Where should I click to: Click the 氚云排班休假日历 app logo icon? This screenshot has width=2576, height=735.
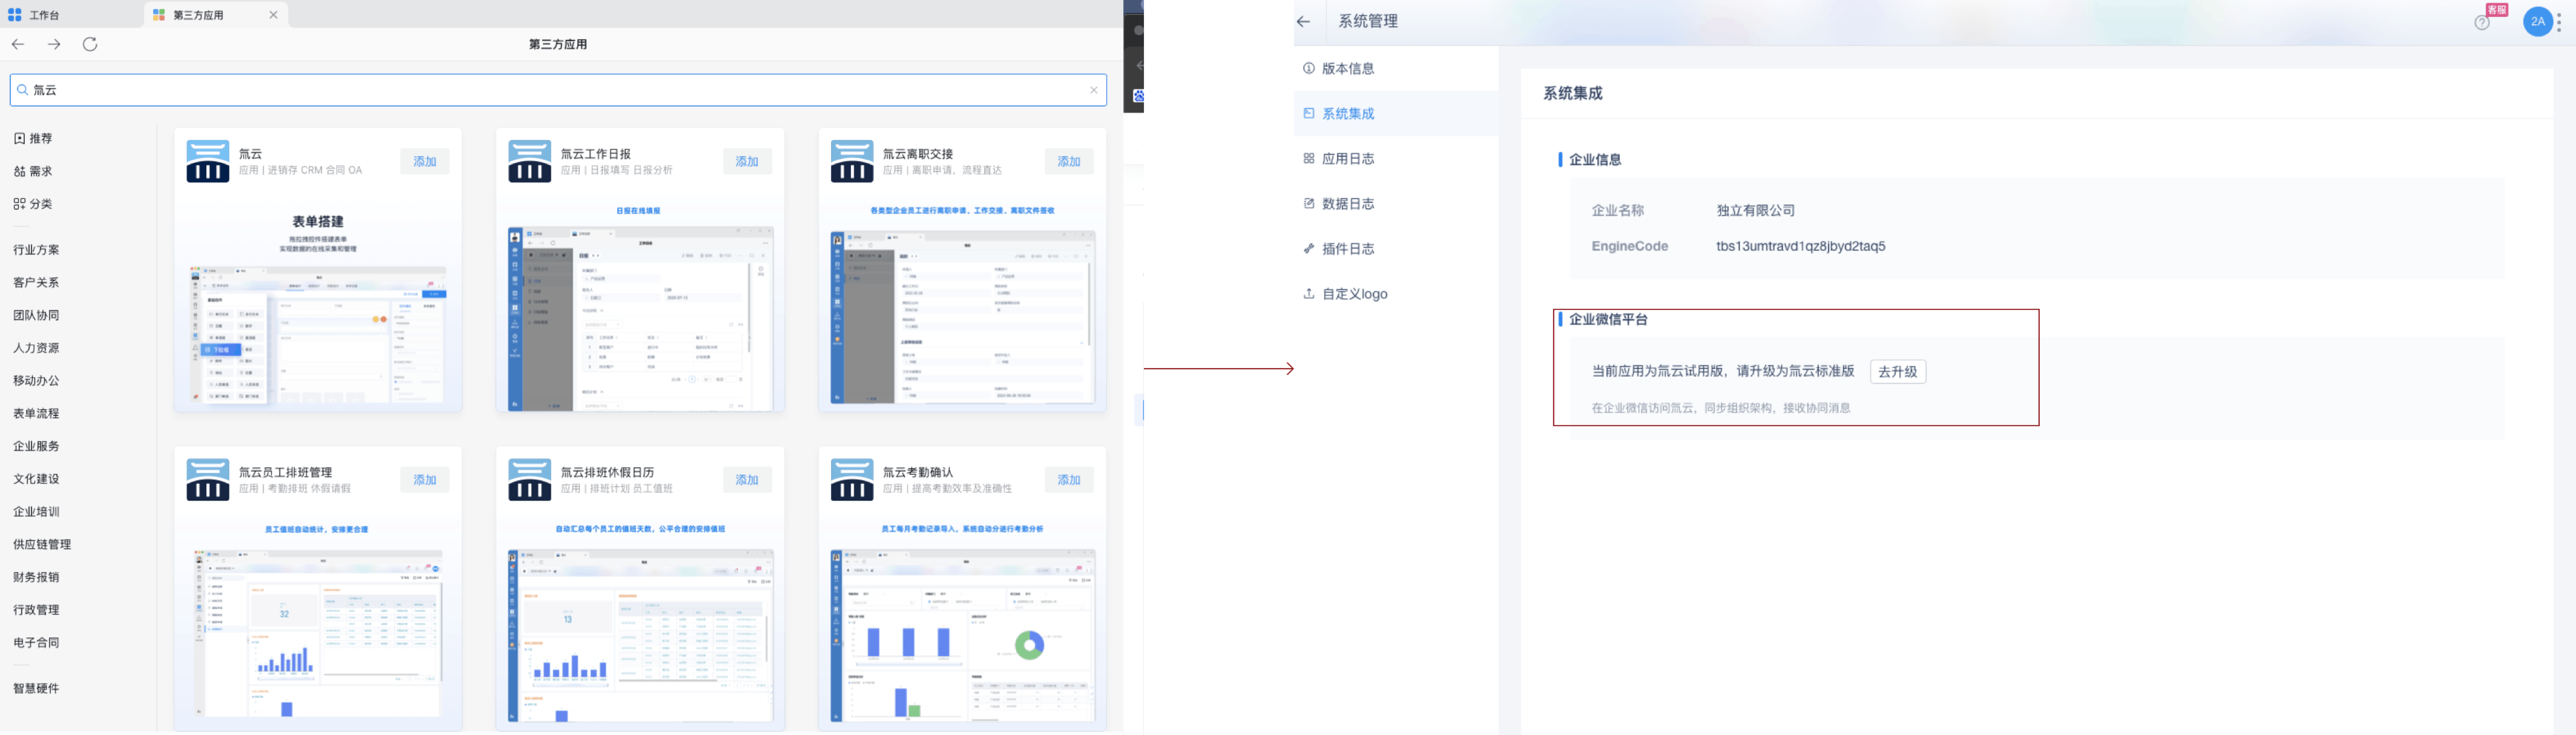pyautogui.click(x=530, y=479)
